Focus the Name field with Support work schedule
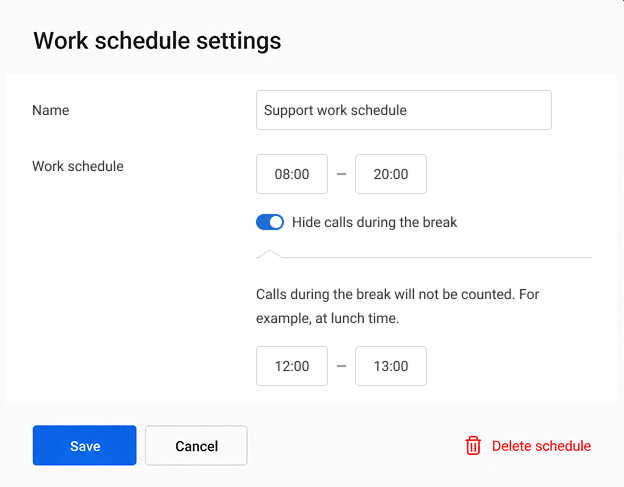Viewport: 624px width, 487px height. click(404, 110)
